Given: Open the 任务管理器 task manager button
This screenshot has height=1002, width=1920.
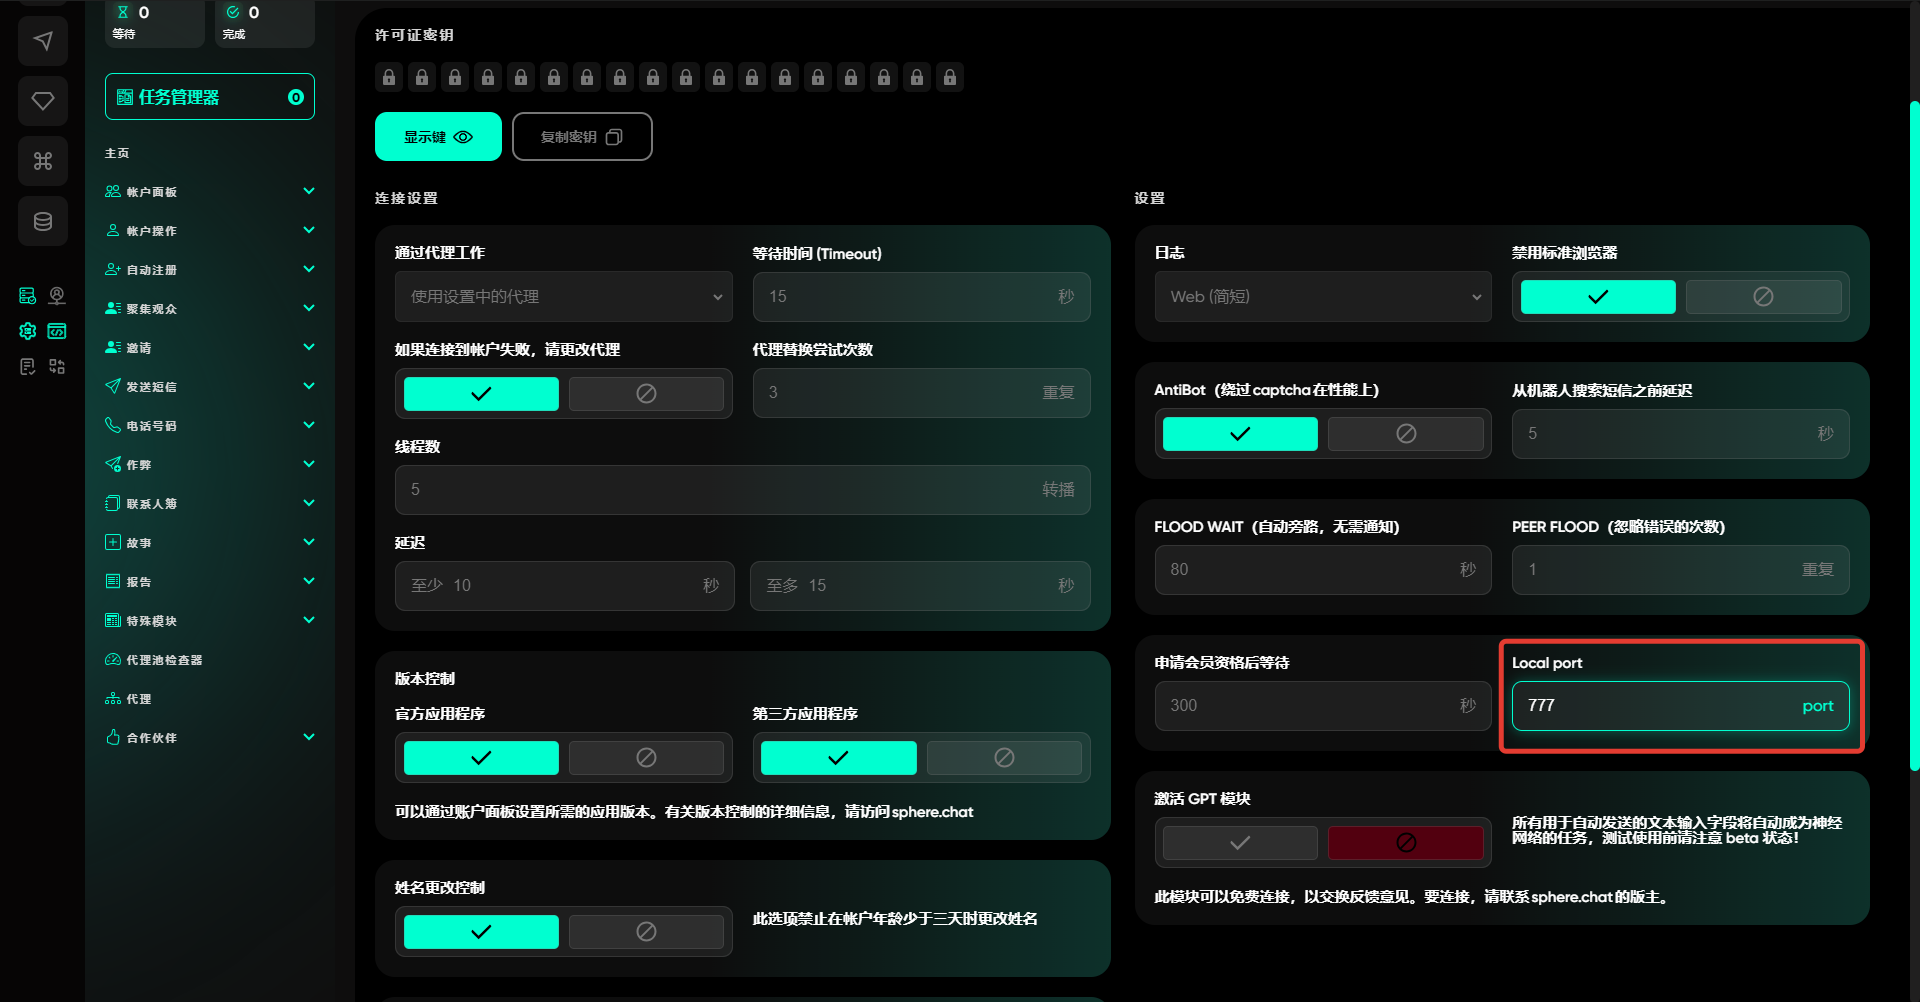Looking at the screenshot, I should [209, 97].
